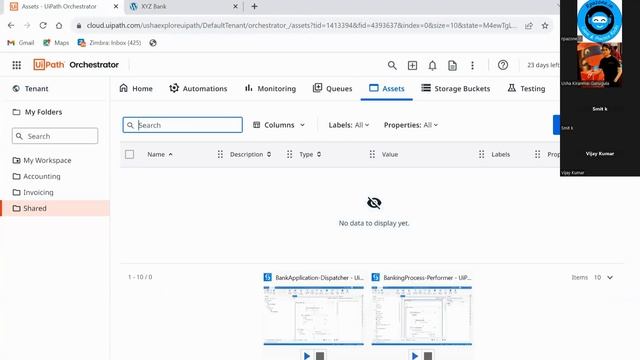Toggle the select-all checkbox in table header
640x360 pixels.
click(x=129, y=154)
